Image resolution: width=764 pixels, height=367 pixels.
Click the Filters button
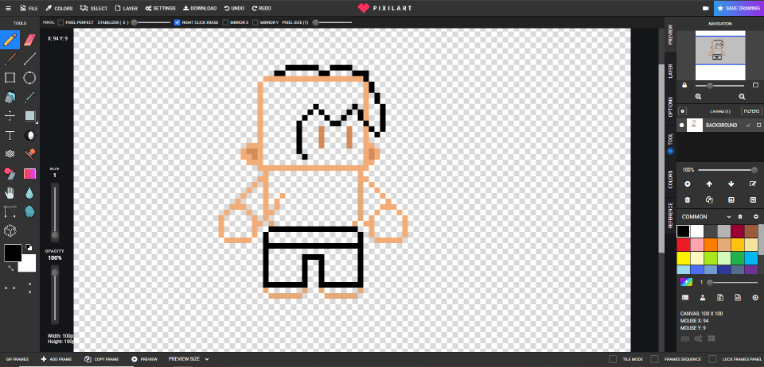(x=751, y=111)
